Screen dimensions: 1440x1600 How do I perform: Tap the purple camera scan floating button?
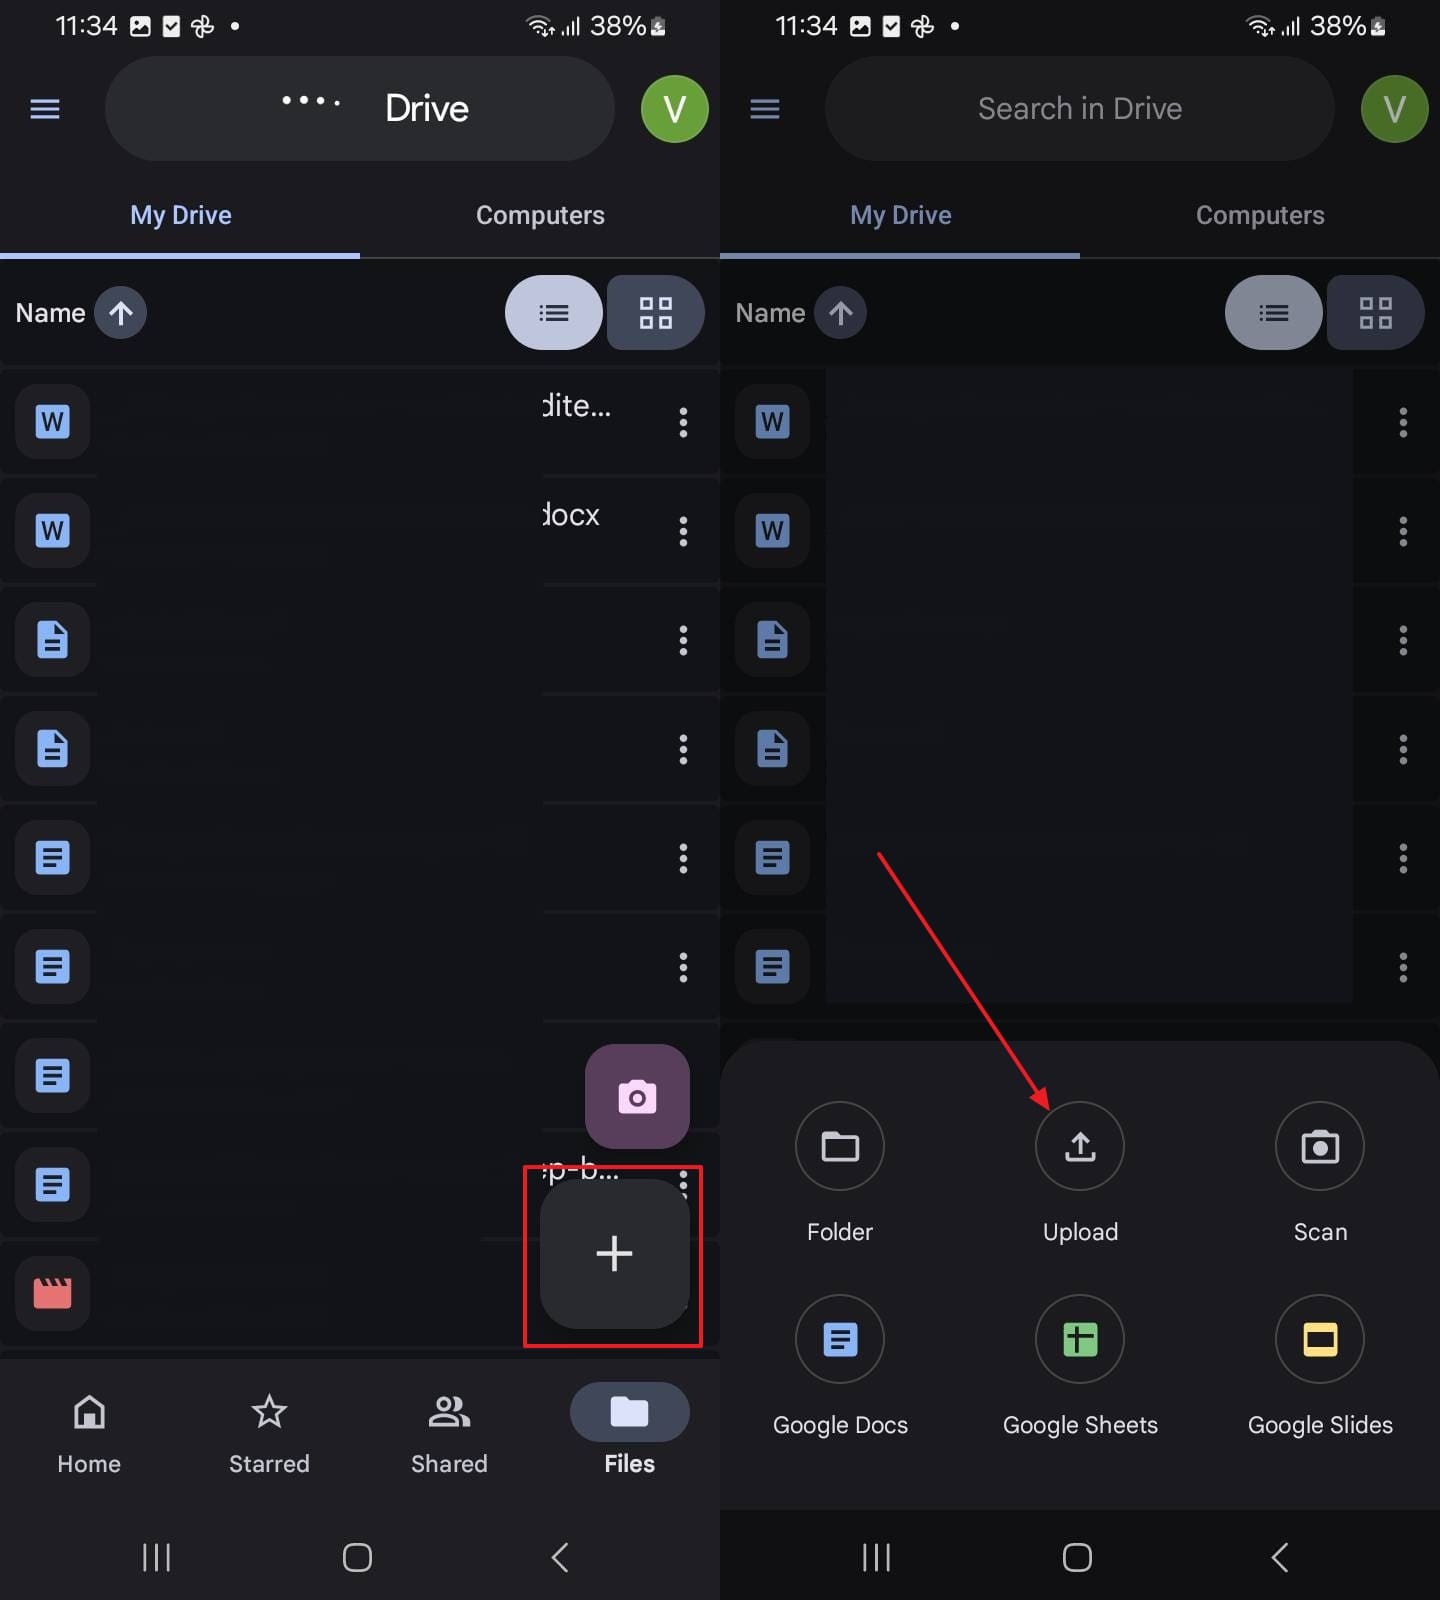coord(637,1097)
